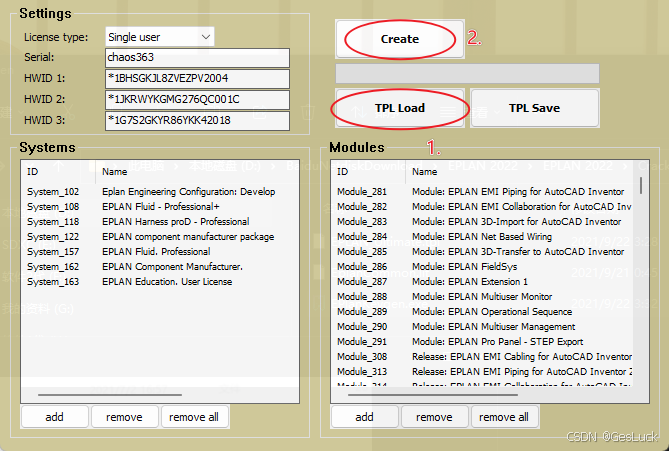Select System_162 EPLAN Component Manufacturer row
The image size is (669, 451).
(x=160, y=266)
